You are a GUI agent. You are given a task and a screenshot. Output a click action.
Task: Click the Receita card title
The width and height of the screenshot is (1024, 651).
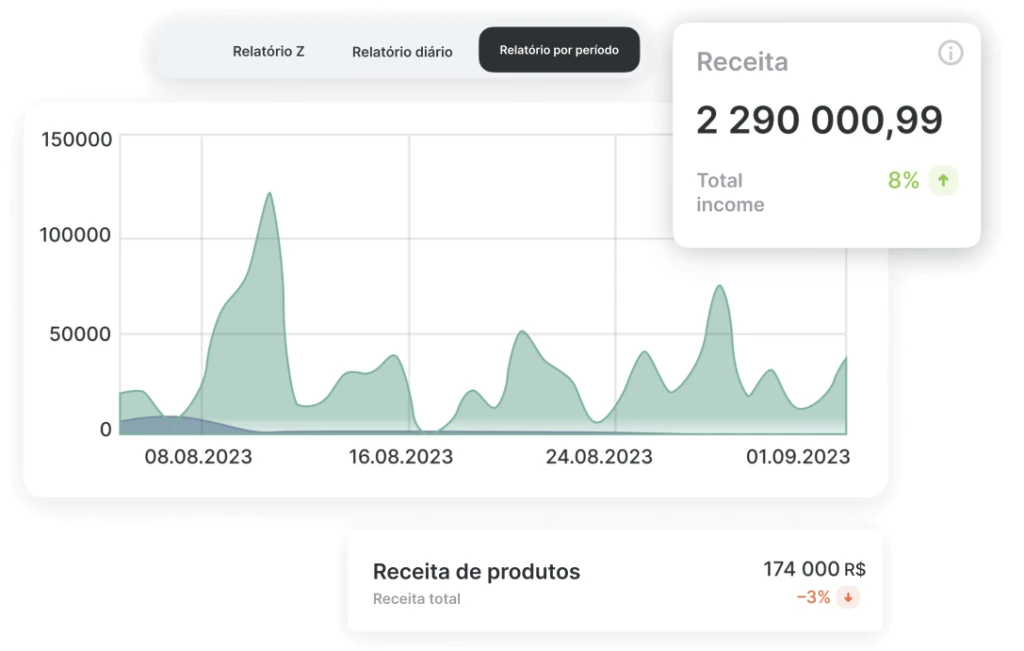(742, 62)
